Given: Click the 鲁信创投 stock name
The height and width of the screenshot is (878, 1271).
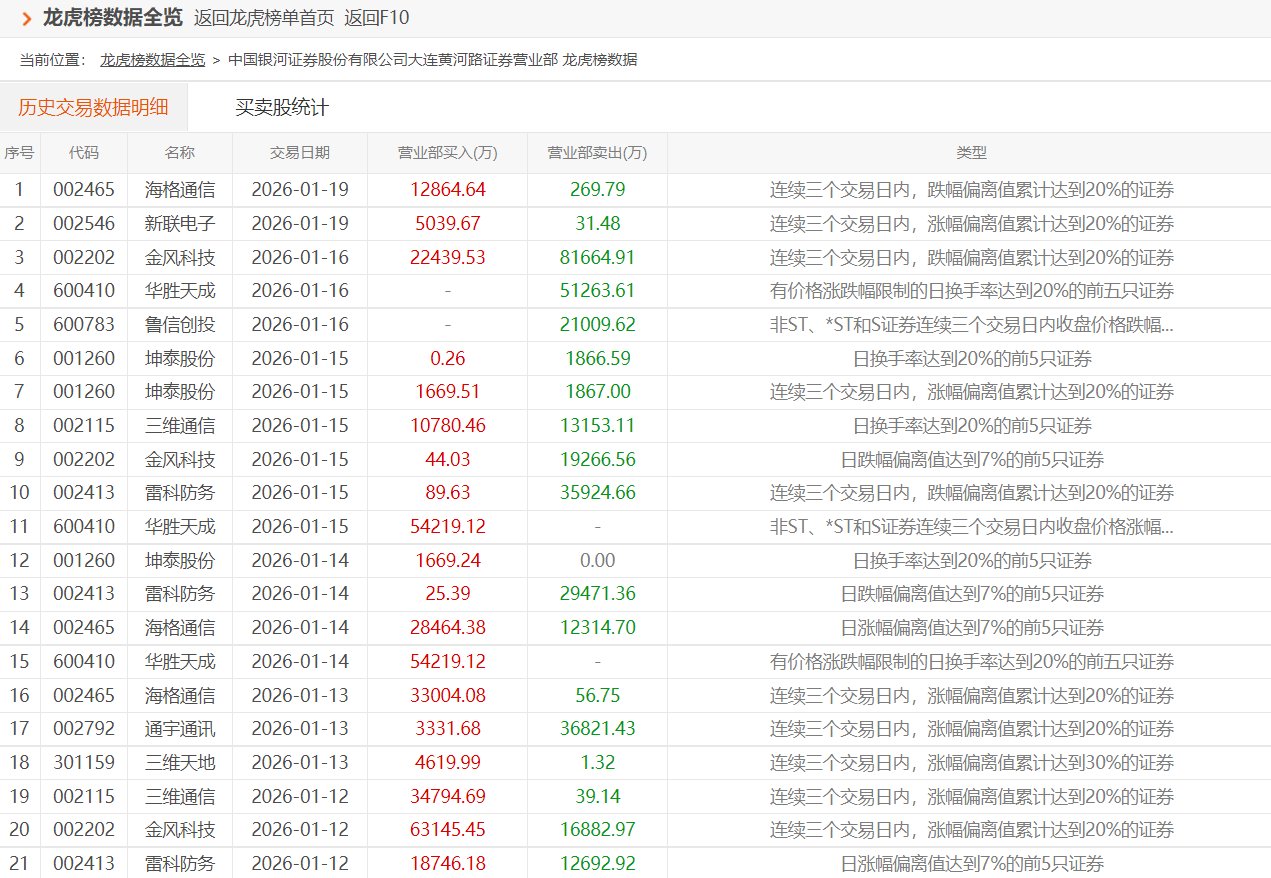Looking at the screenshot, I should click(180, 325).
